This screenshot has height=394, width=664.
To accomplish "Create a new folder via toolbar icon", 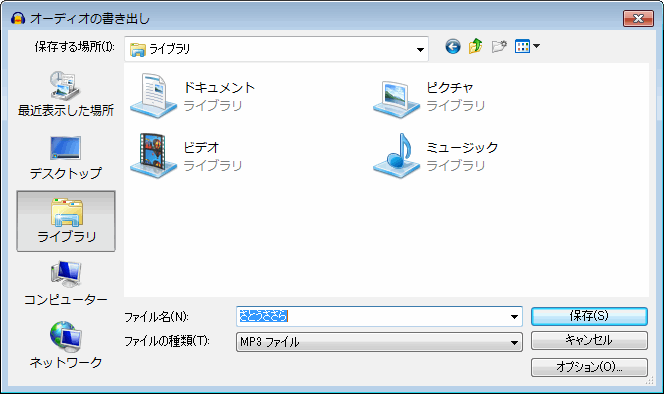I will click(x=499, y=46).
